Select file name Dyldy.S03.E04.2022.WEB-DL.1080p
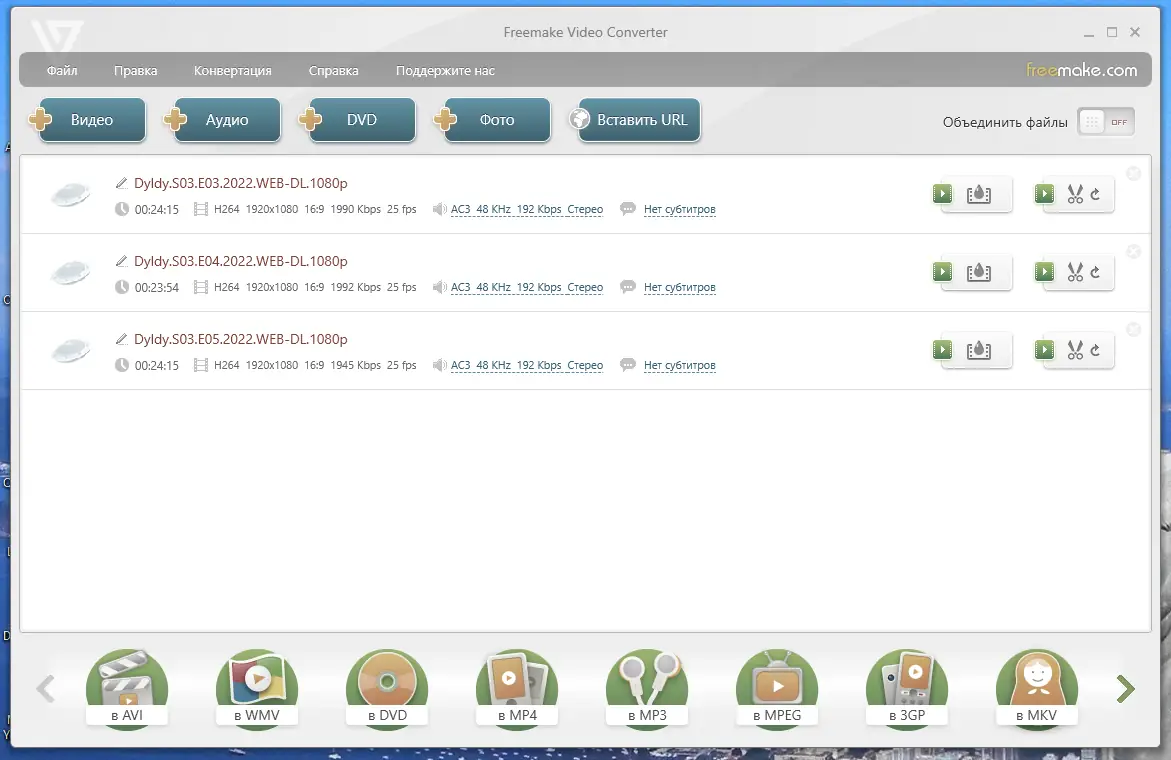The image size is (1171, 760). (240, 261)
